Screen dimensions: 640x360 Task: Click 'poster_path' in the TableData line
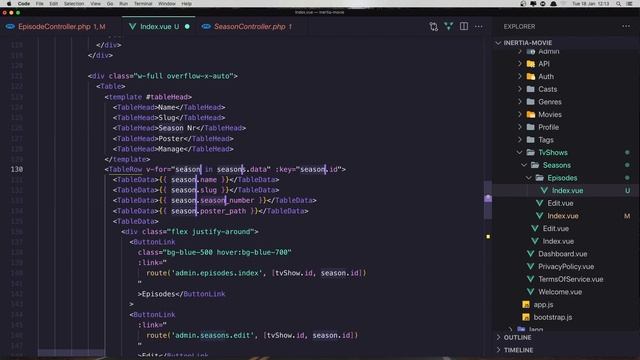pos(223,211)
